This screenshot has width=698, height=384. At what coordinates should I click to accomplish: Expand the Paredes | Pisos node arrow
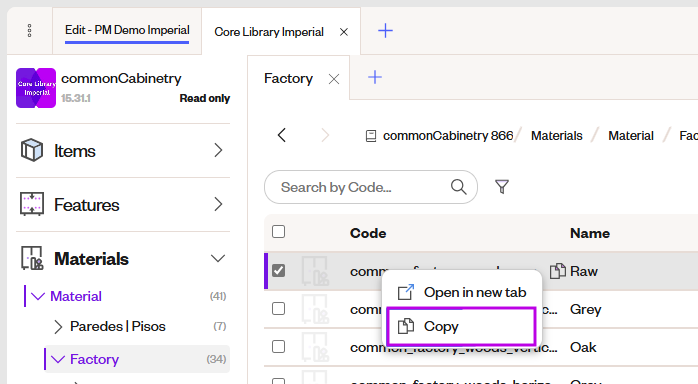pyautogui.click(x=58, y=327)
